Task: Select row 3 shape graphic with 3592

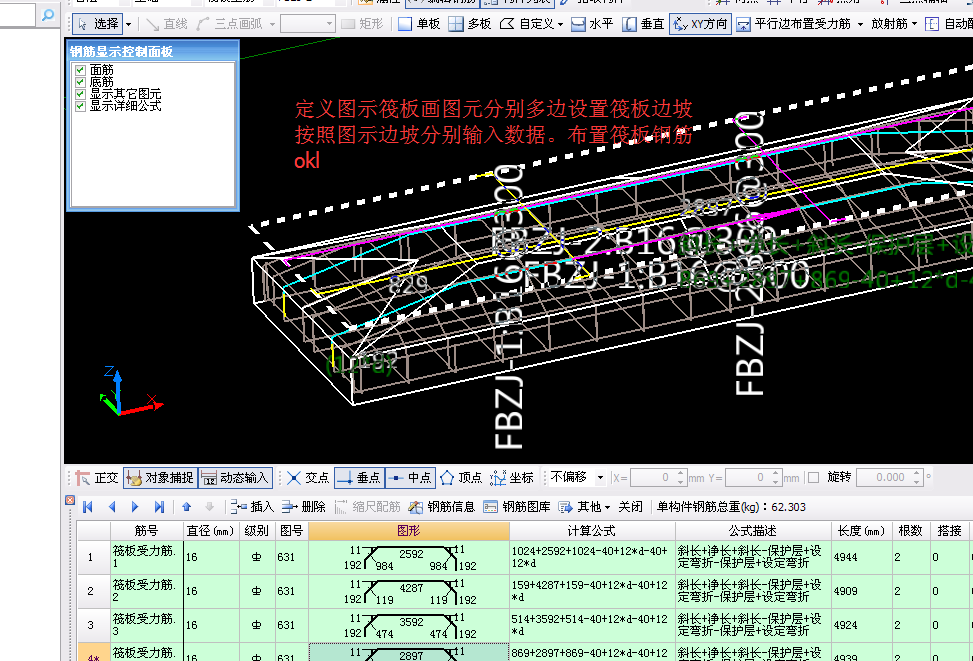Action: [409, 626]
